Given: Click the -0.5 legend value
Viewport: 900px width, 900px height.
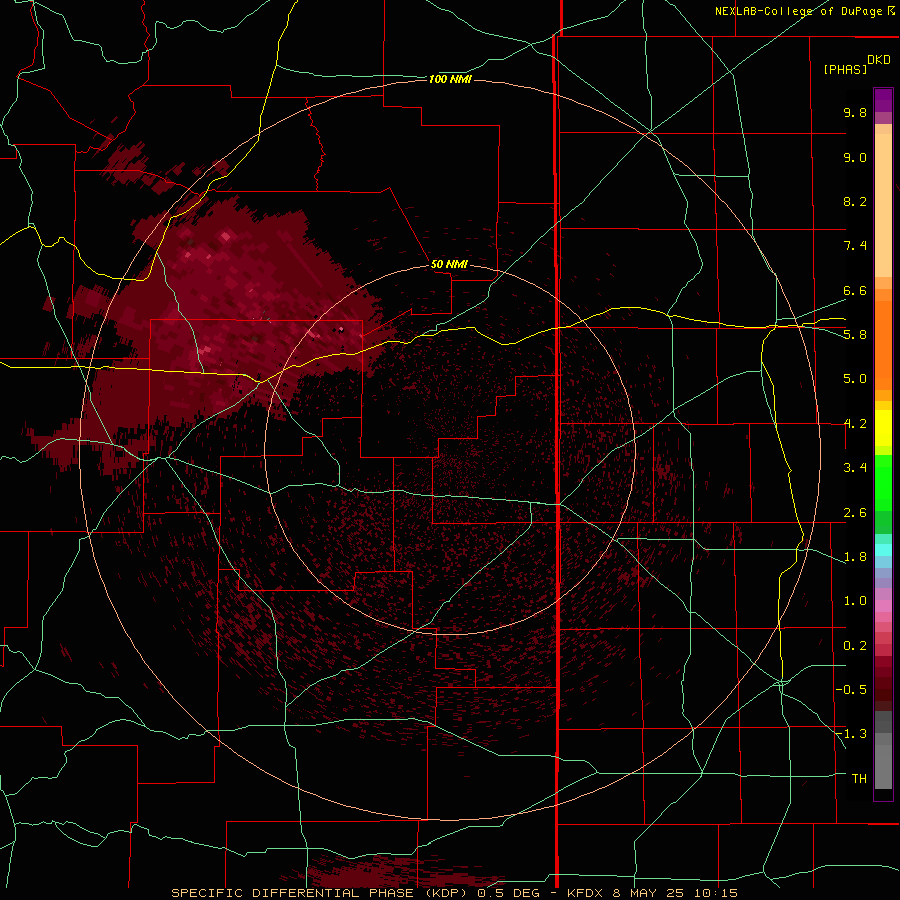Looking at the screenshot, I should tap(851, 690).
